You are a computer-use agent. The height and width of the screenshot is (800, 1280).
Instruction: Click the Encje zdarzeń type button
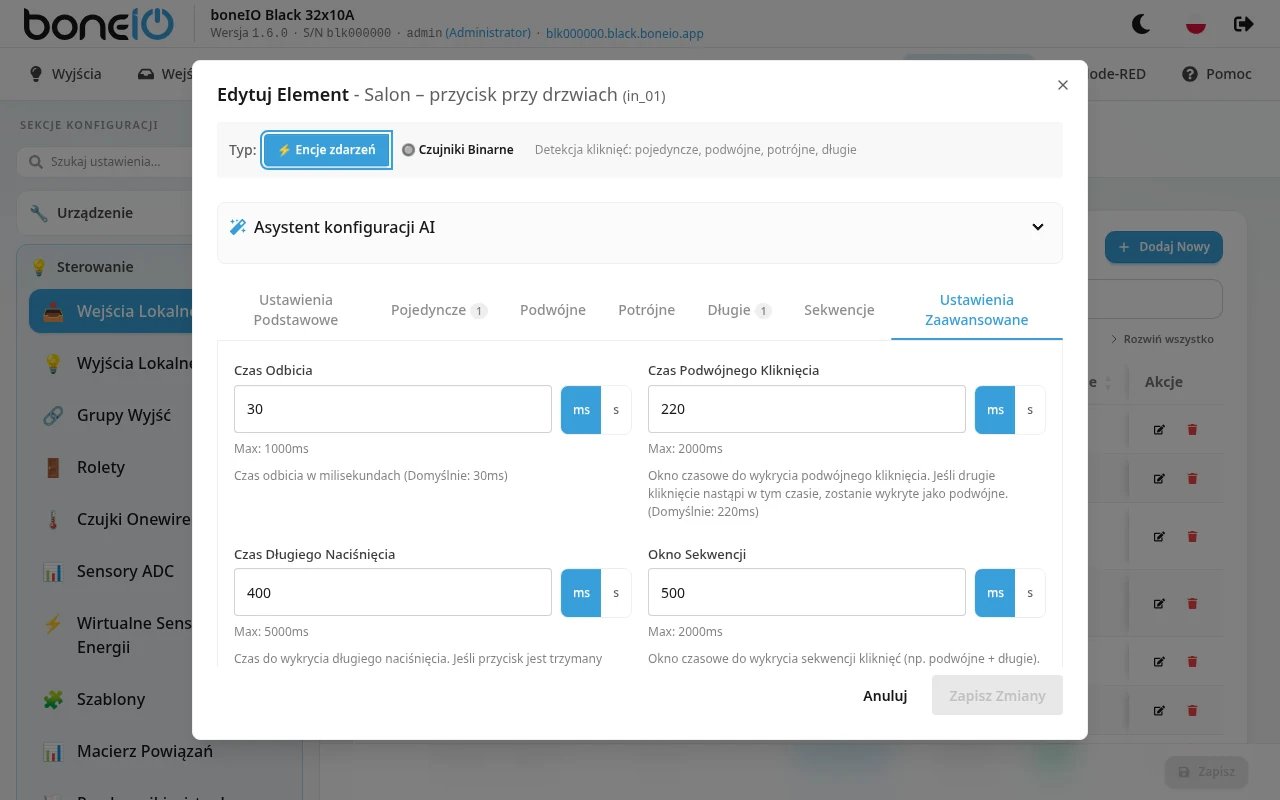click(327, 150)
